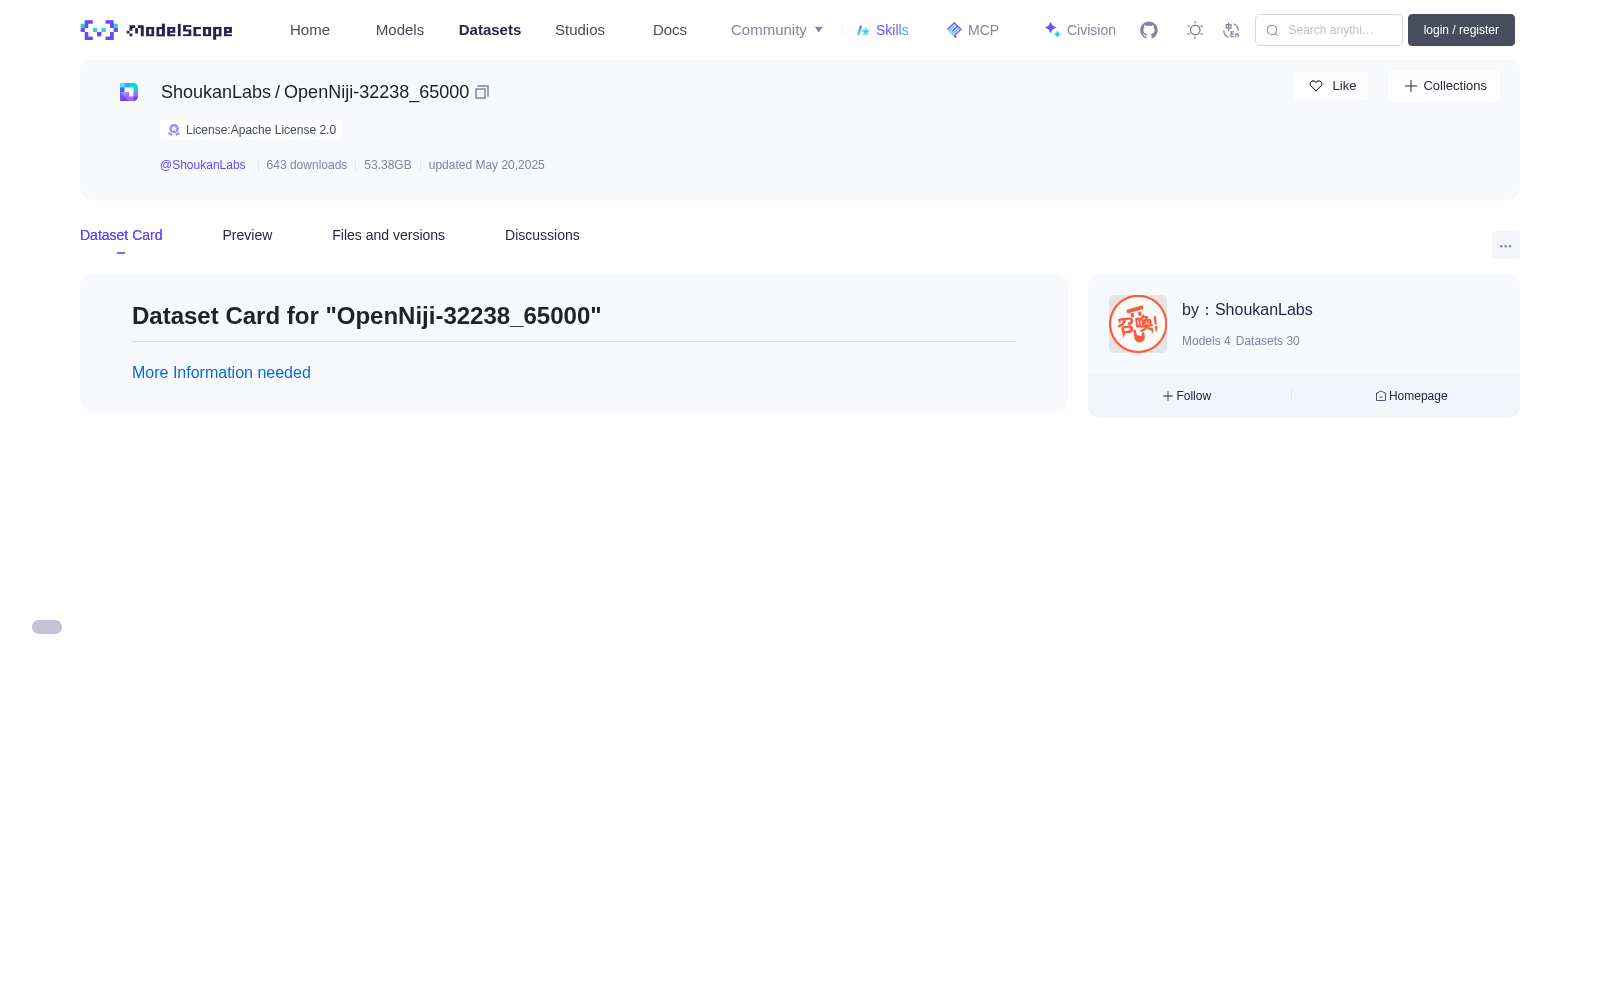Screen dimensions: 1600x1000
Task: Switch to Files and versions tab
Action: (388, 235)
